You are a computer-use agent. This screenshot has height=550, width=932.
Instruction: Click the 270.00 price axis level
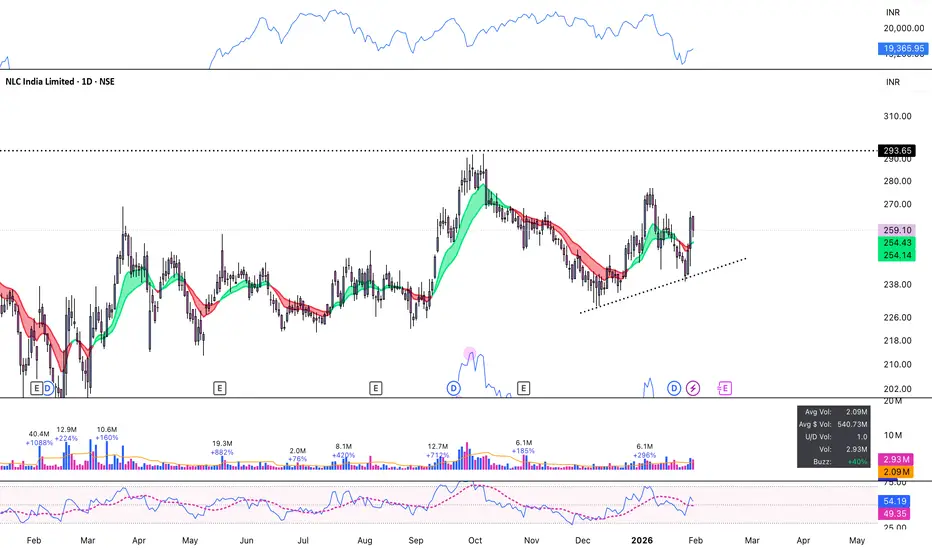click(897, 204)
